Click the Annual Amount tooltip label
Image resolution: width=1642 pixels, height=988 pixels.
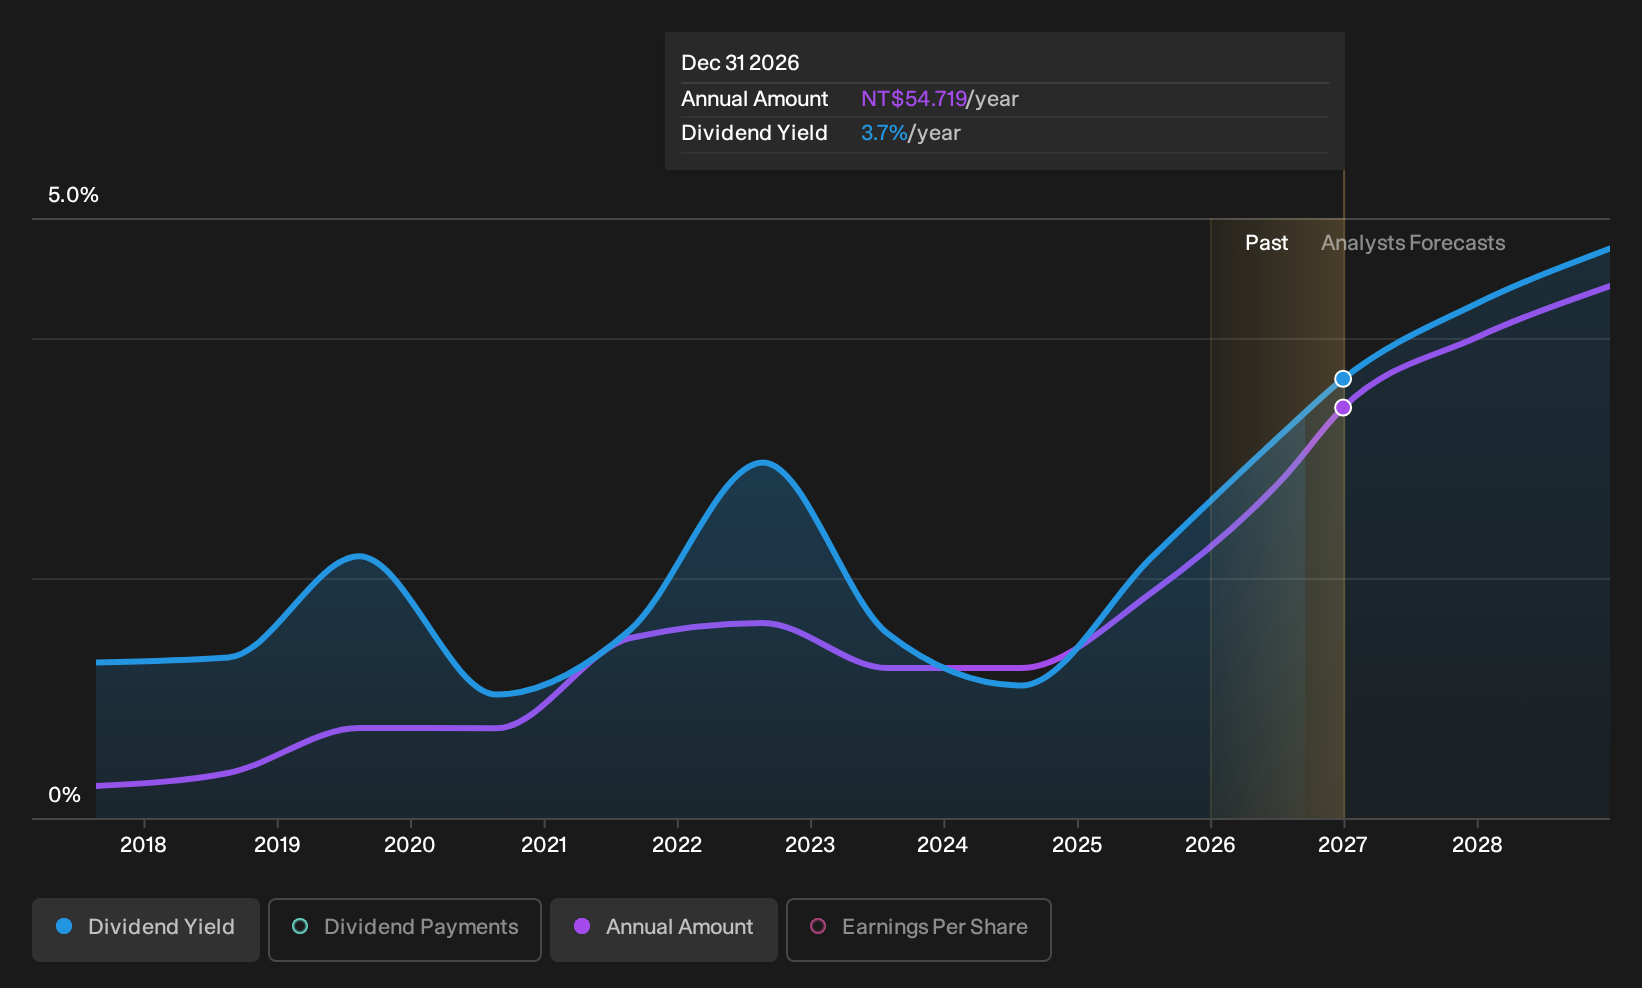click(x=755, y=99)
